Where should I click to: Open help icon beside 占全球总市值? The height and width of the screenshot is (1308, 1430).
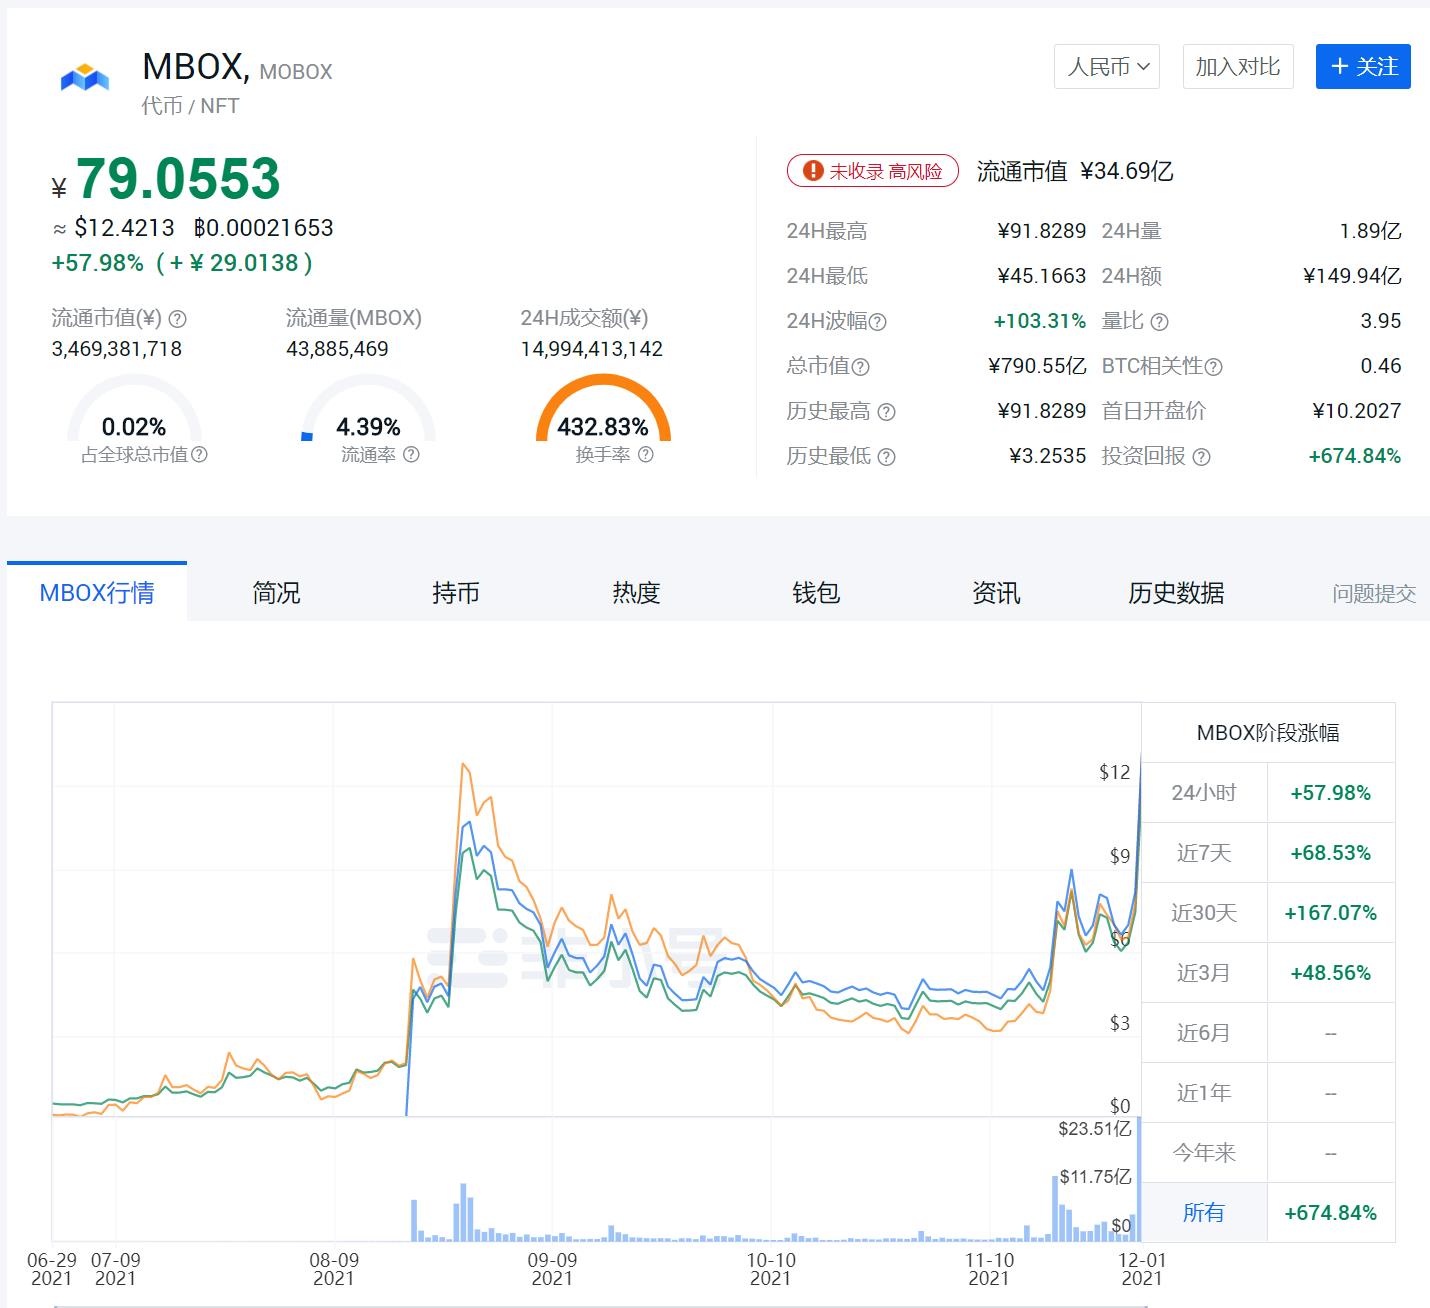point(199,454)
